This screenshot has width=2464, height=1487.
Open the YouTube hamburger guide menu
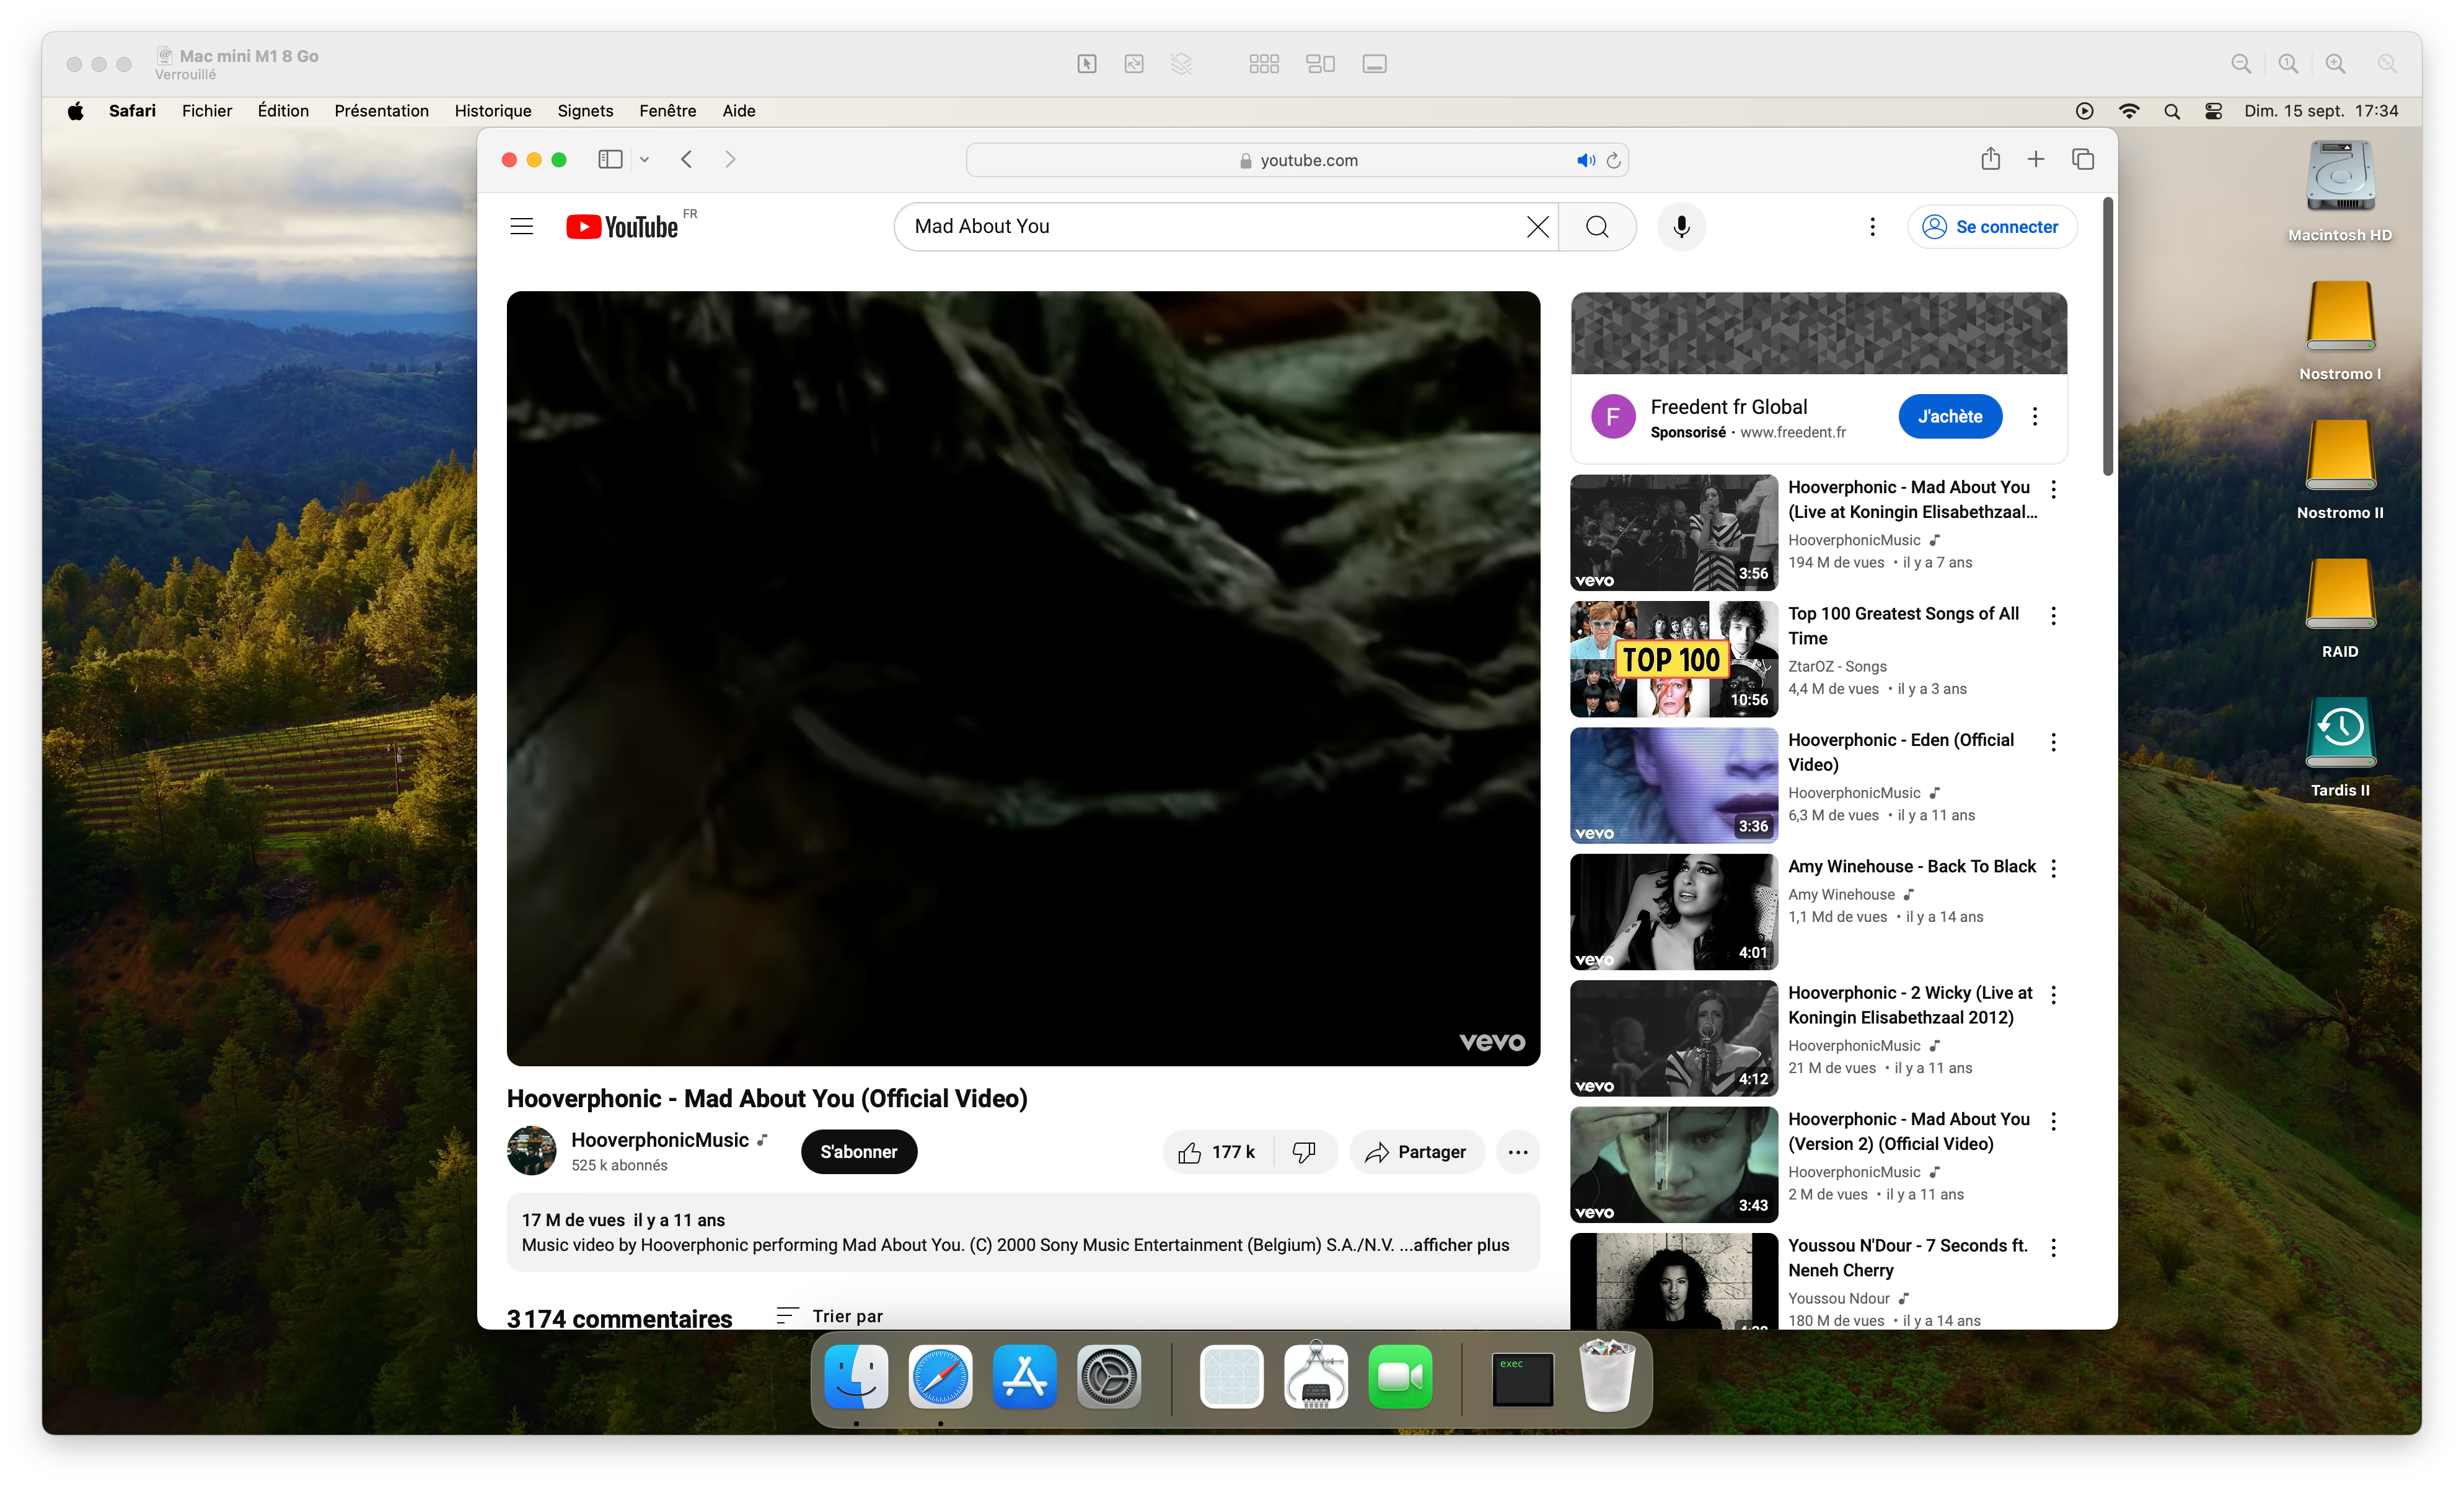click(521, 226)
